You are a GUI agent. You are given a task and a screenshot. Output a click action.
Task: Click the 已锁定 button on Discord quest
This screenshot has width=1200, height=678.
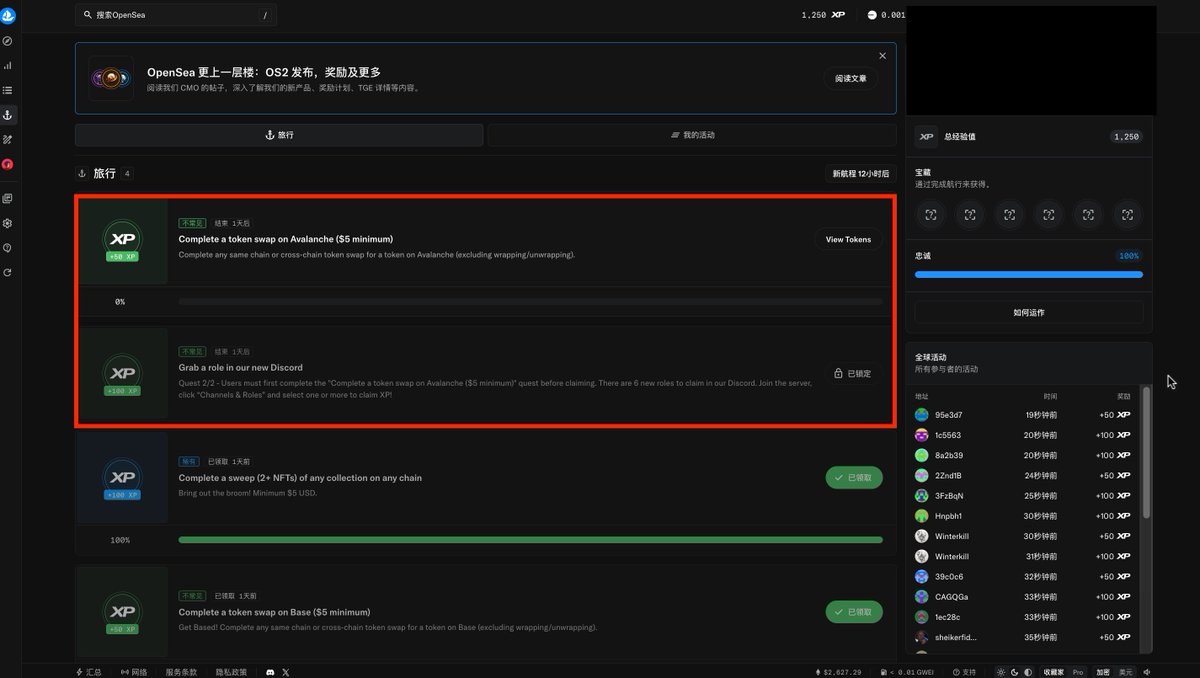pyautogui.click(x=853, y=373)
